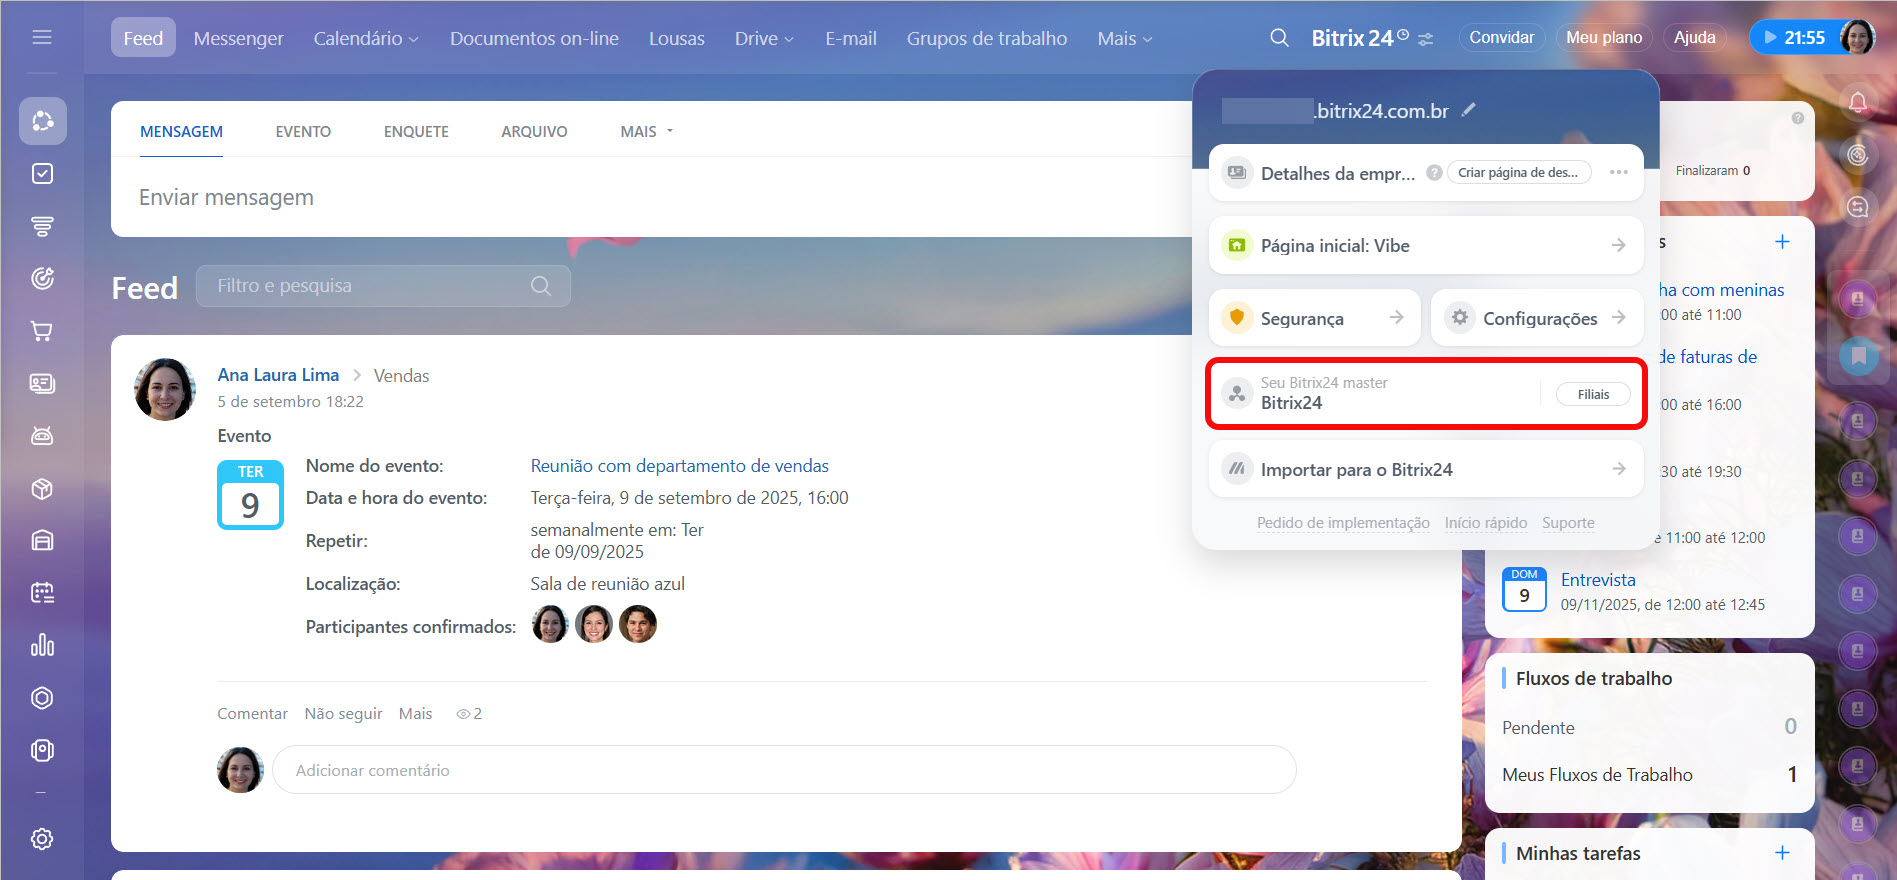Screen dimensions: 1897x880
Task: Click the tasks checkmark icon in the sidebar
Action: (42, 174)
